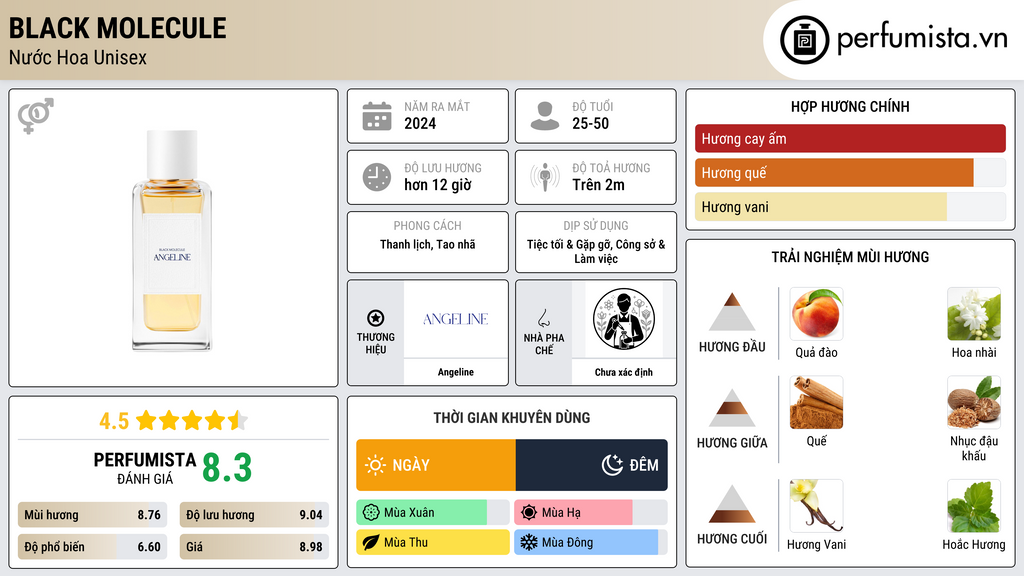Select the Đêm nighttime segment
The width and height of the screenshot is (1024, 576).
point(592,465)
